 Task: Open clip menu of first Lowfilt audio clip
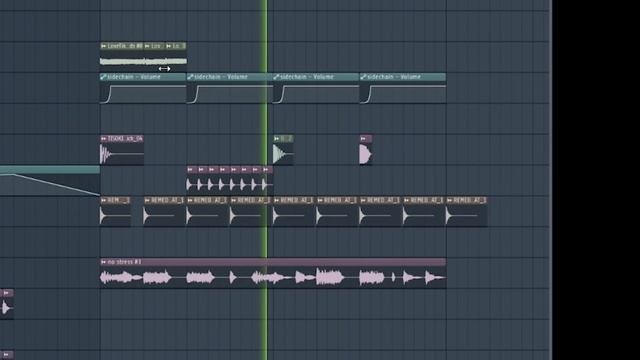point(103,46)
